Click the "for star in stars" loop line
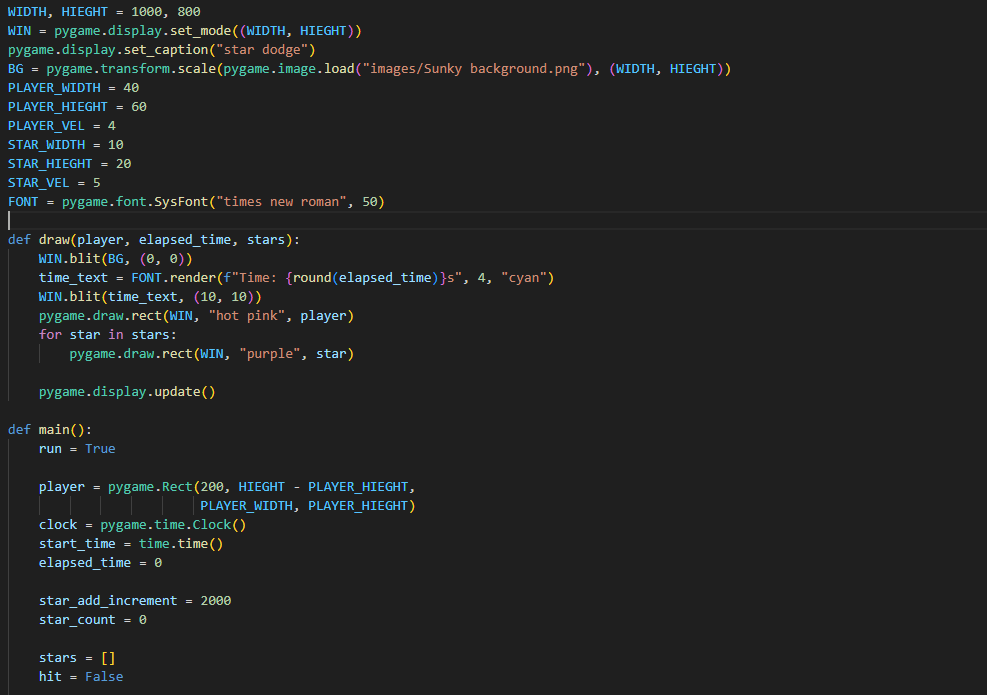Image resolution: width=987 pixels, height=695 pixels. point(107,335)
